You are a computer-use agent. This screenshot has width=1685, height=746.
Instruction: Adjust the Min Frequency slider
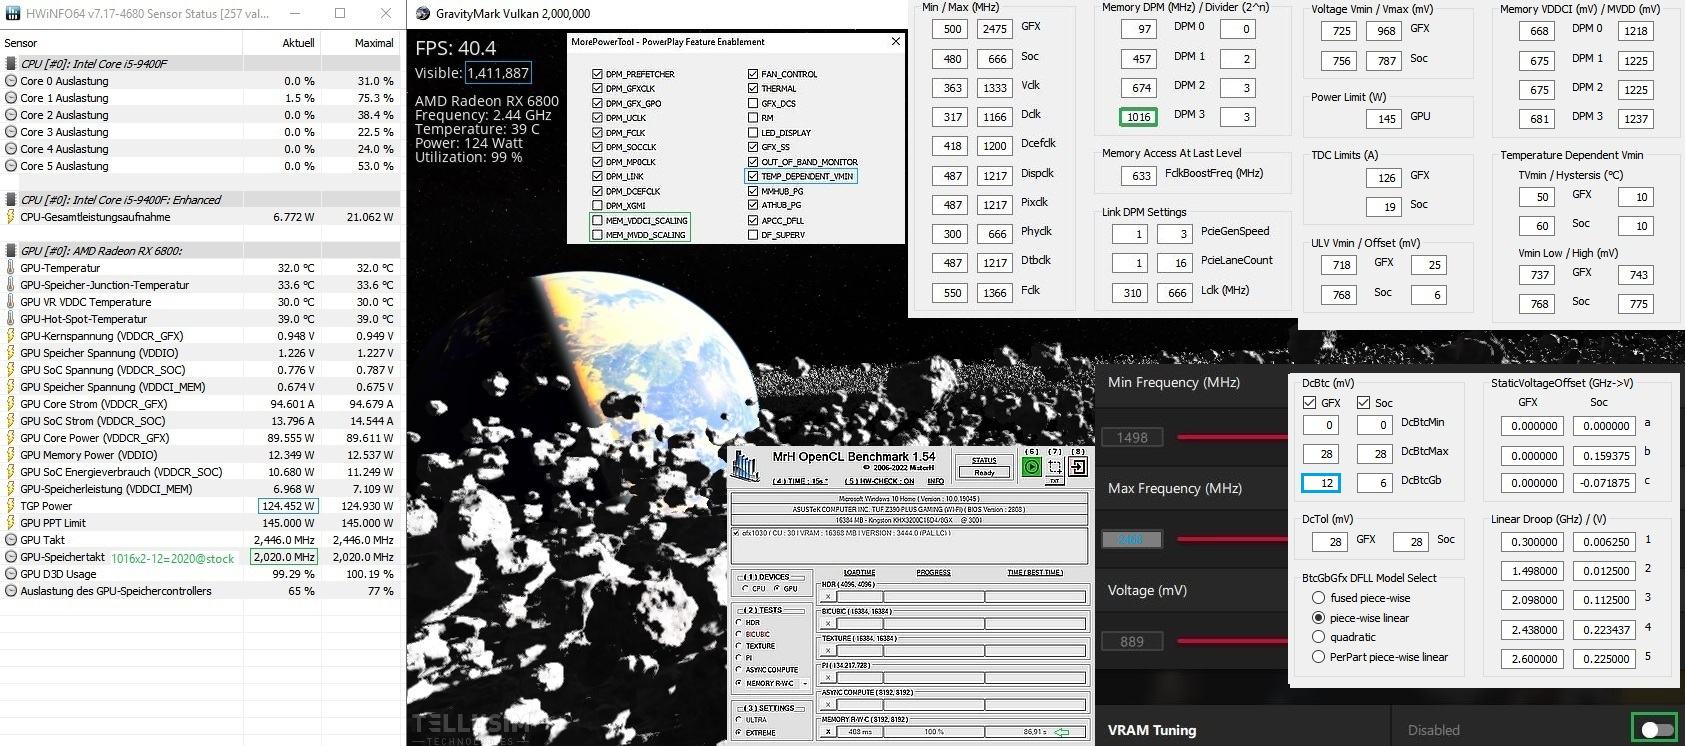[x=1232, y=437]
